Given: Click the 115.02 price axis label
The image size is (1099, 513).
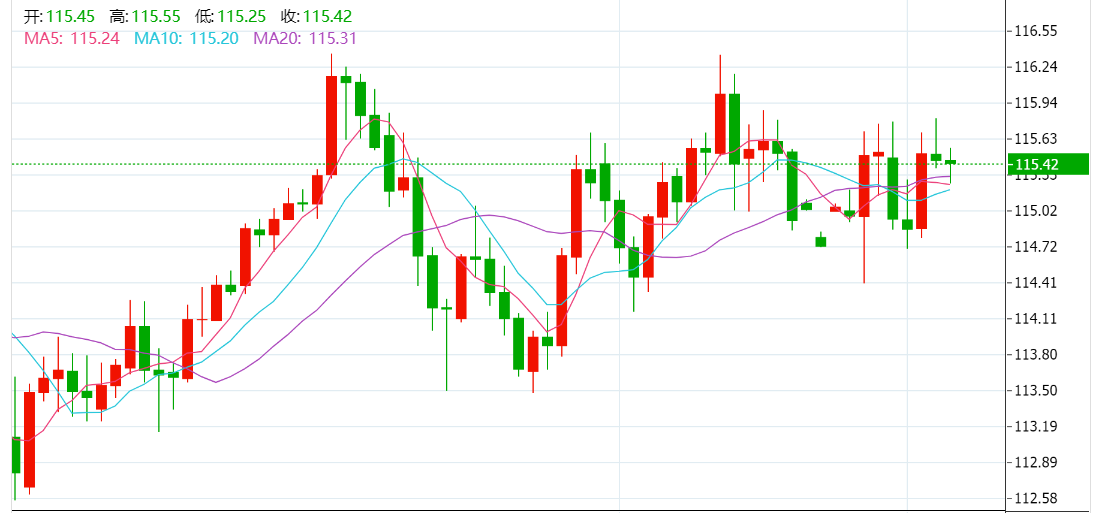Looking at the screenshot, I should [x=1036, y=211].
